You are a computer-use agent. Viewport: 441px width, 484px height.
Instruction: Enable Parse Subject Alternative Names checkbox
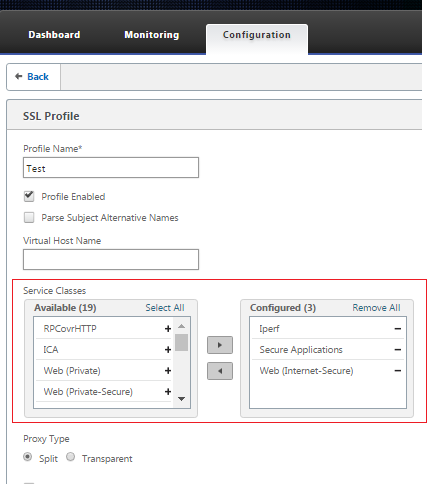(x=29, y=217)
